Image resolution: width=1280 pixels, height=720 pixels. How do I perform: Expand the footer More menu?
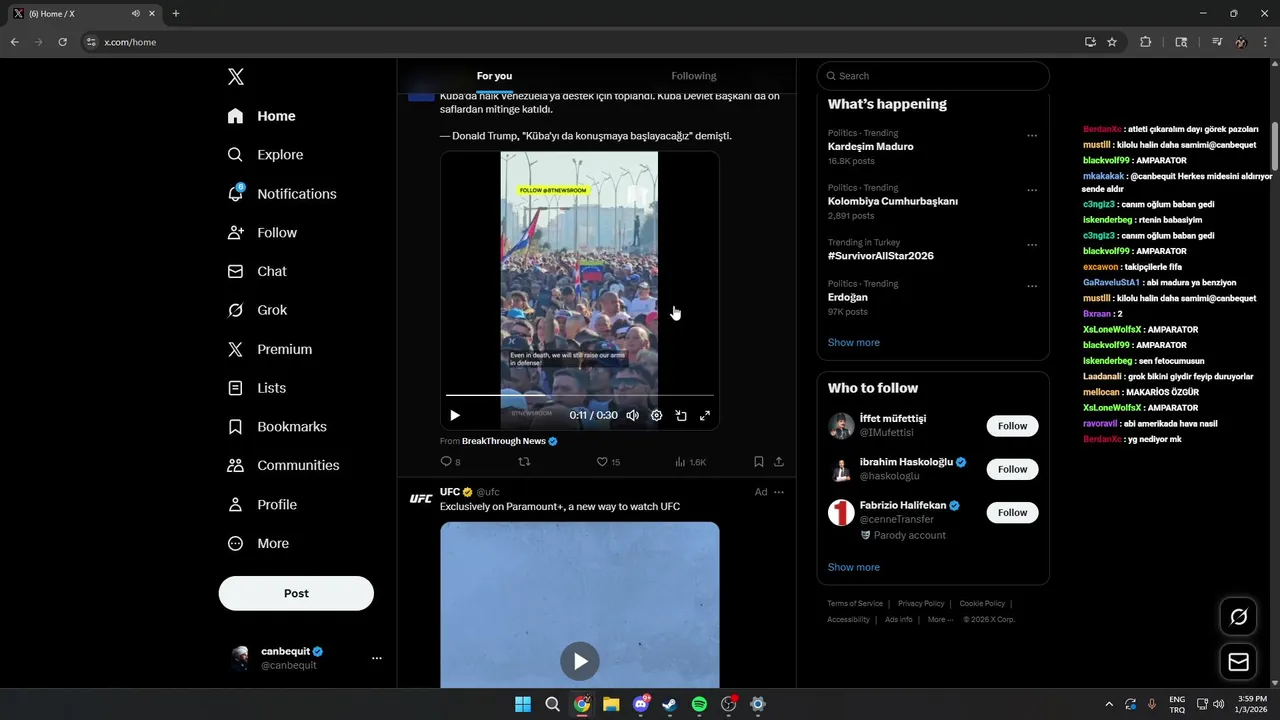tap(940, 620)
